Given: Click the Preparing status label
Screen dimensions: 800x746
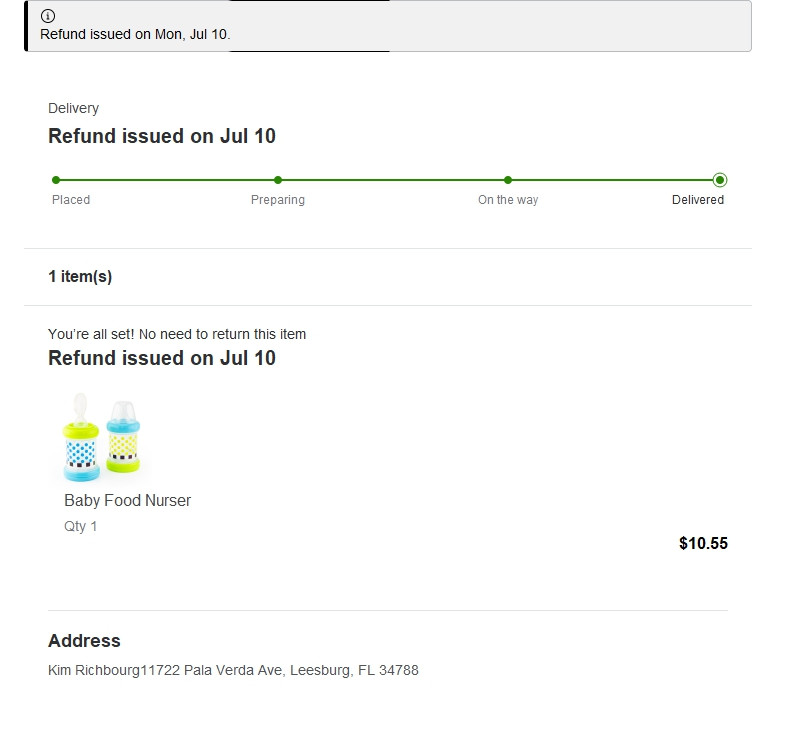Looking at the screenshot, I should tap(278, 200).
